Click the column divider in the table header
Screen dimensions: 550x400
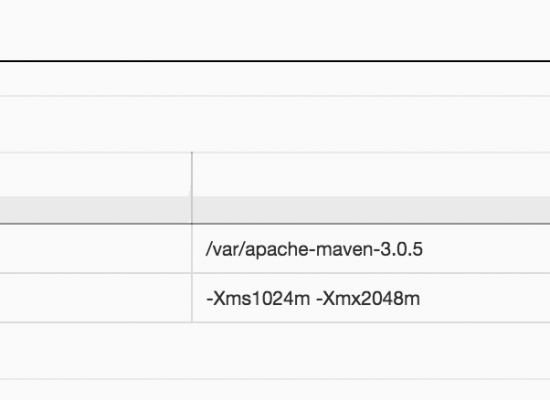click(192, 188)
